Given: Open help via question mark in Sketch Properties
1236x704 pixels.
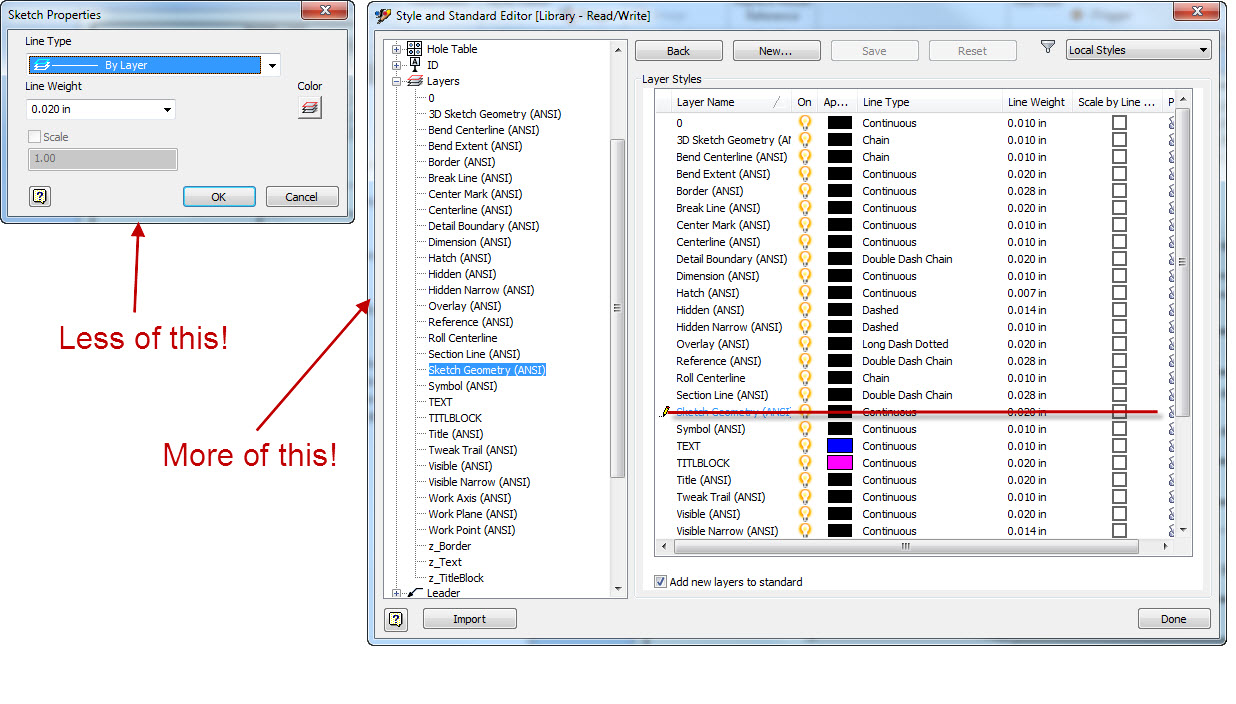Looking at the screenshot, I should [x=39, y=196].
